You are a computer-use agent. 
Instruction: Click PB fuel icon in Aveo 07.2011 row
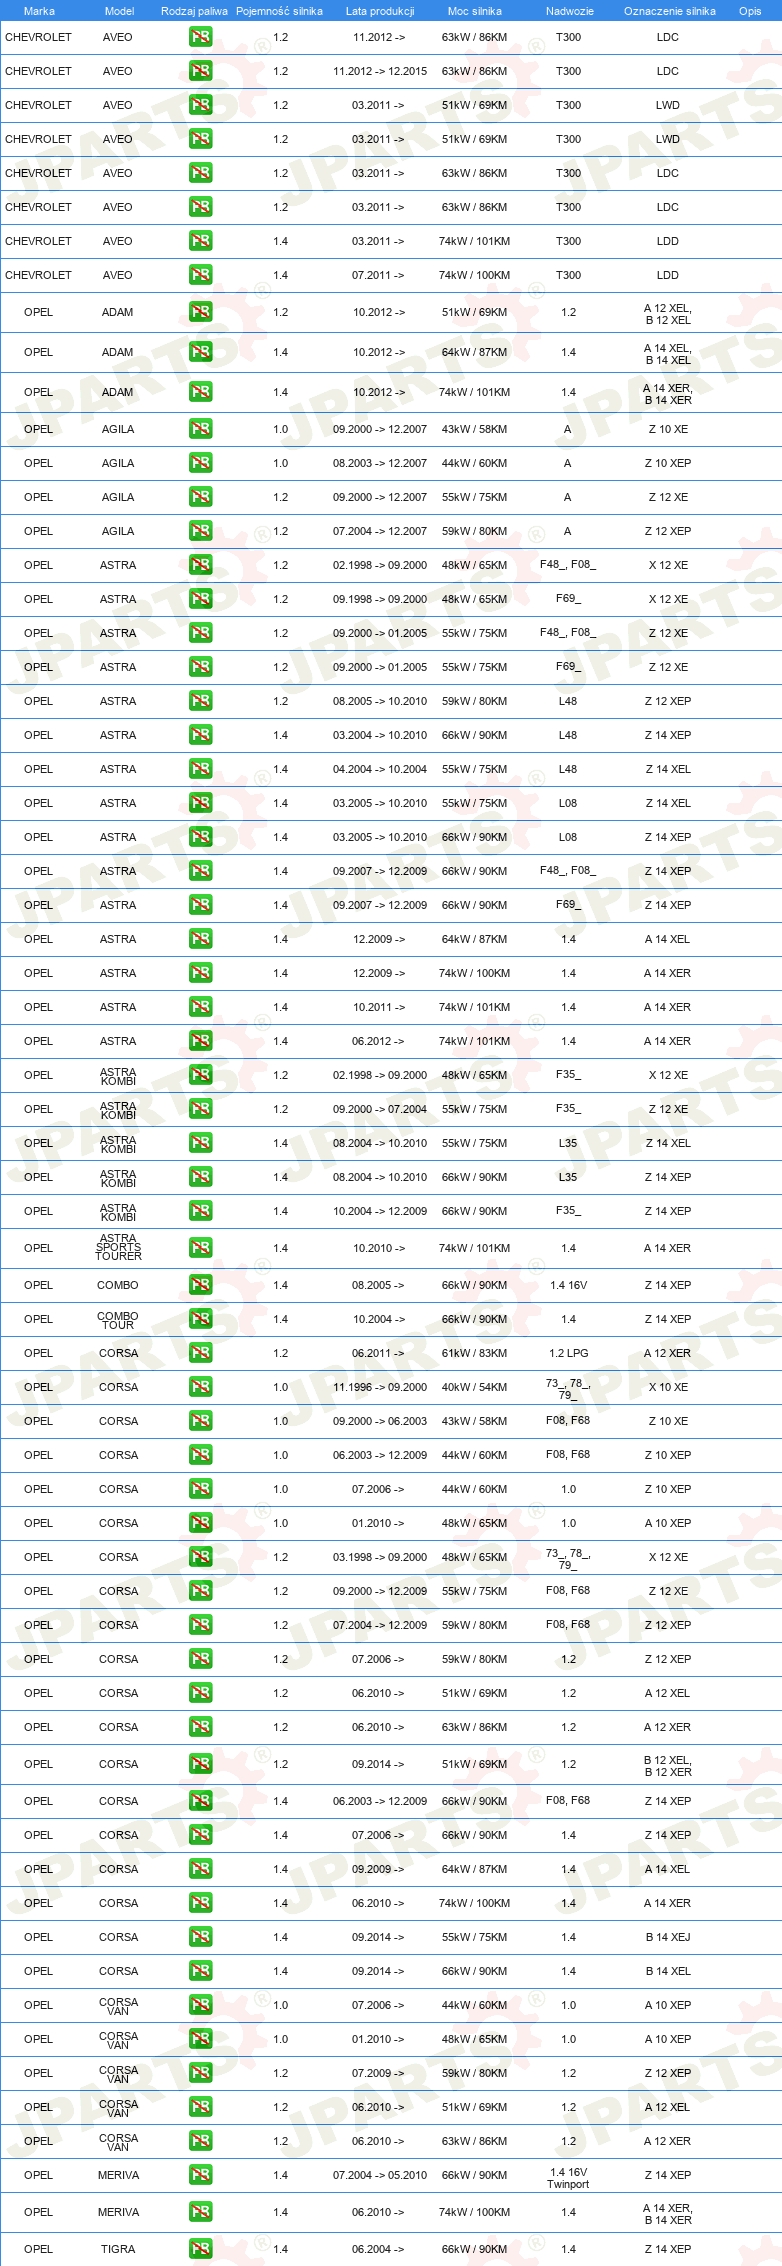click(x=200, y=275)
